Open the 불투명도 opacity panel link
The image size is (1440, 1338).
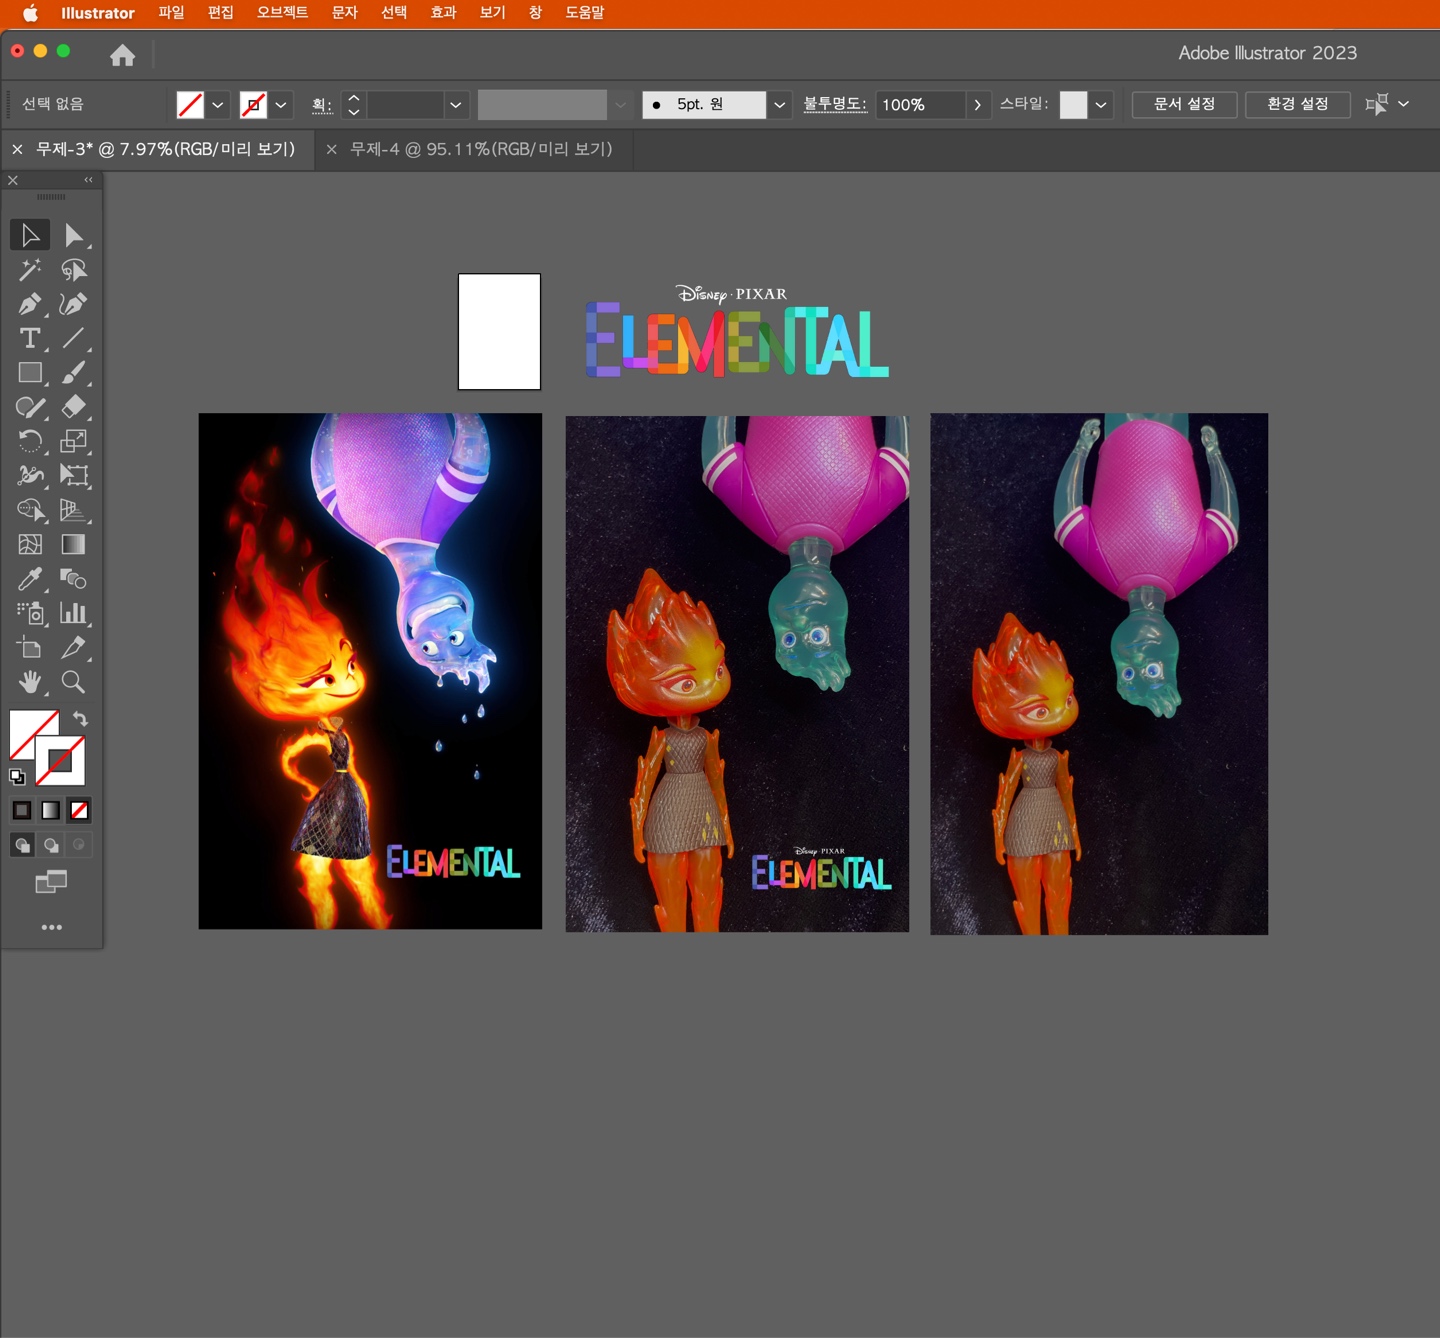tap(835, 105)
